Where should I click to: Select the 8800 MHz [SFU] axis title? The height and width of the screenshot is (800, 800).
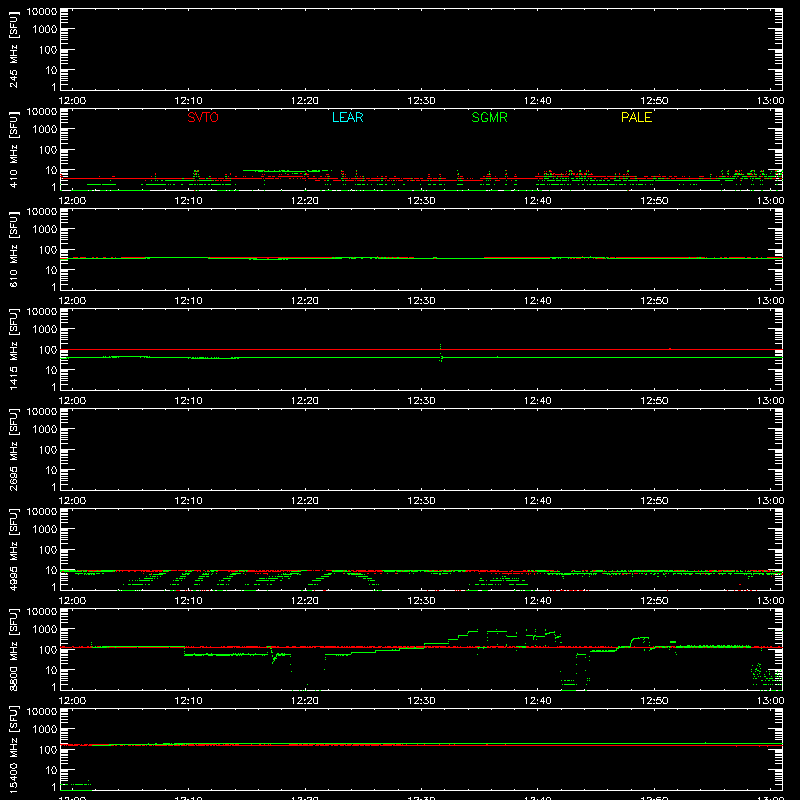coord(14,649)
